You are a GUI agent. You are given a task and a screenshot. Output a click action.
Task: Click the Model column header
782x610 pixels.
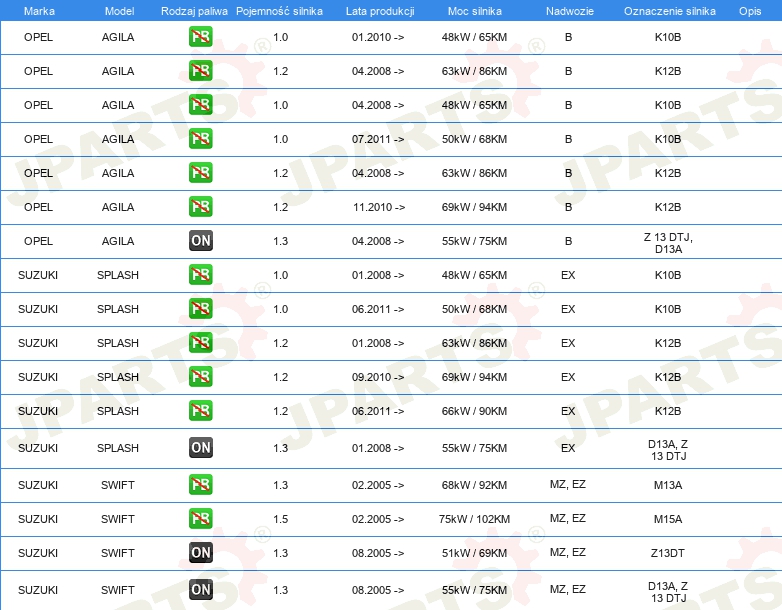coord(119,11)
